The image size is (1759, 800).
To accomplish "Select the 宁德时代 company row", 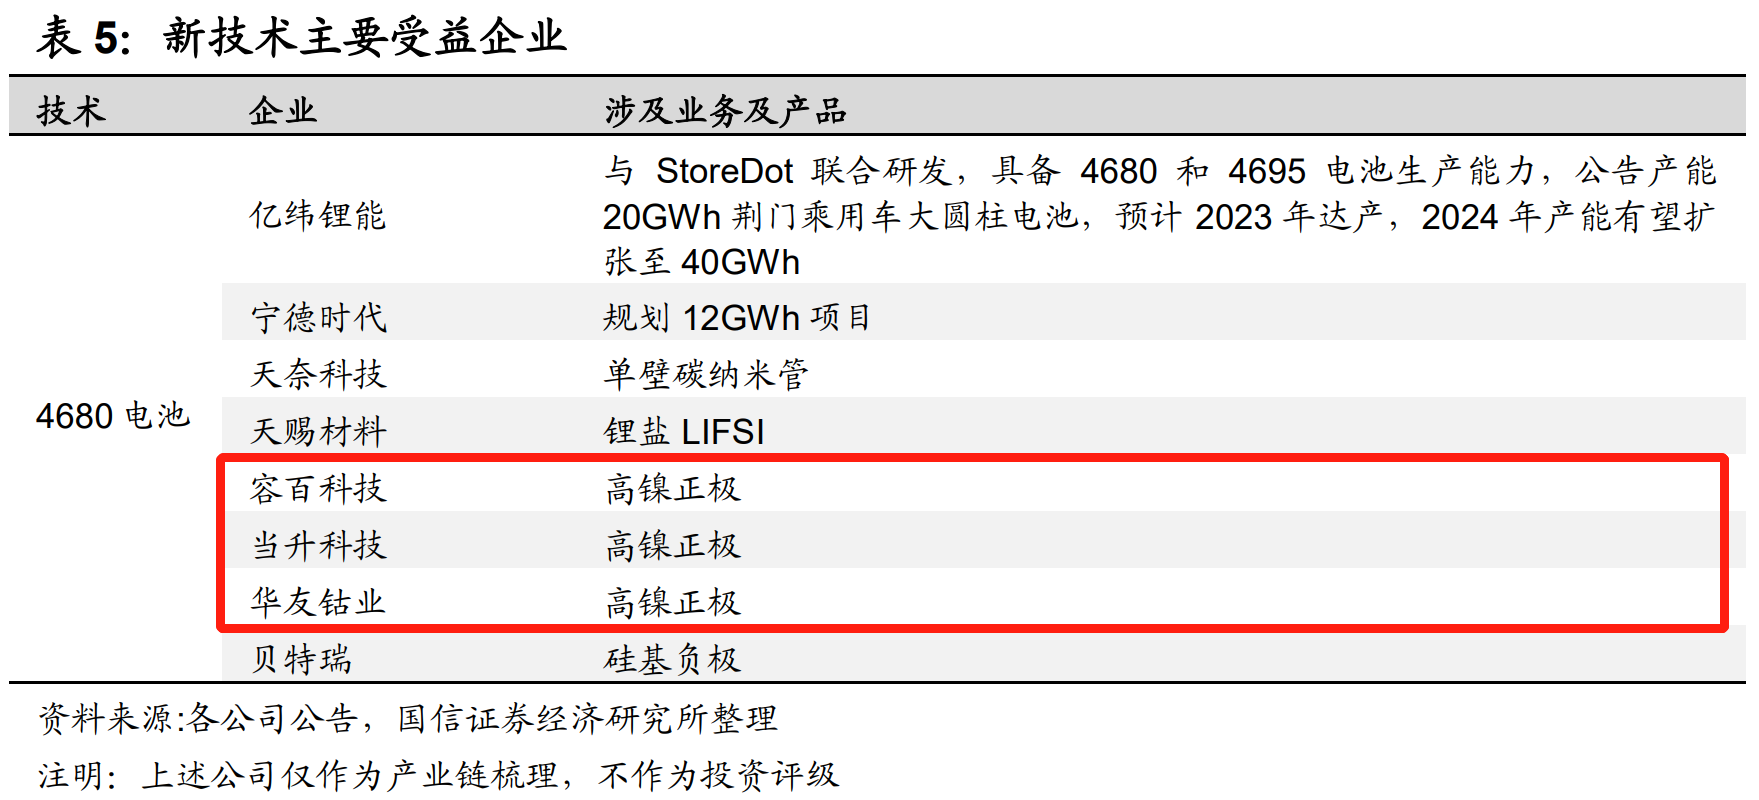I will [984, 317].
